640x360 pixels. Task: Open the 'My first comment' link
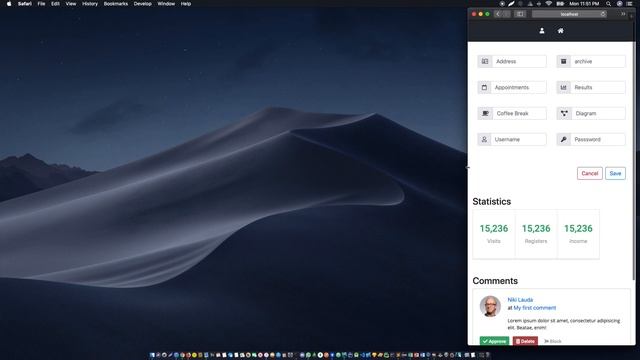pos(535,308)
